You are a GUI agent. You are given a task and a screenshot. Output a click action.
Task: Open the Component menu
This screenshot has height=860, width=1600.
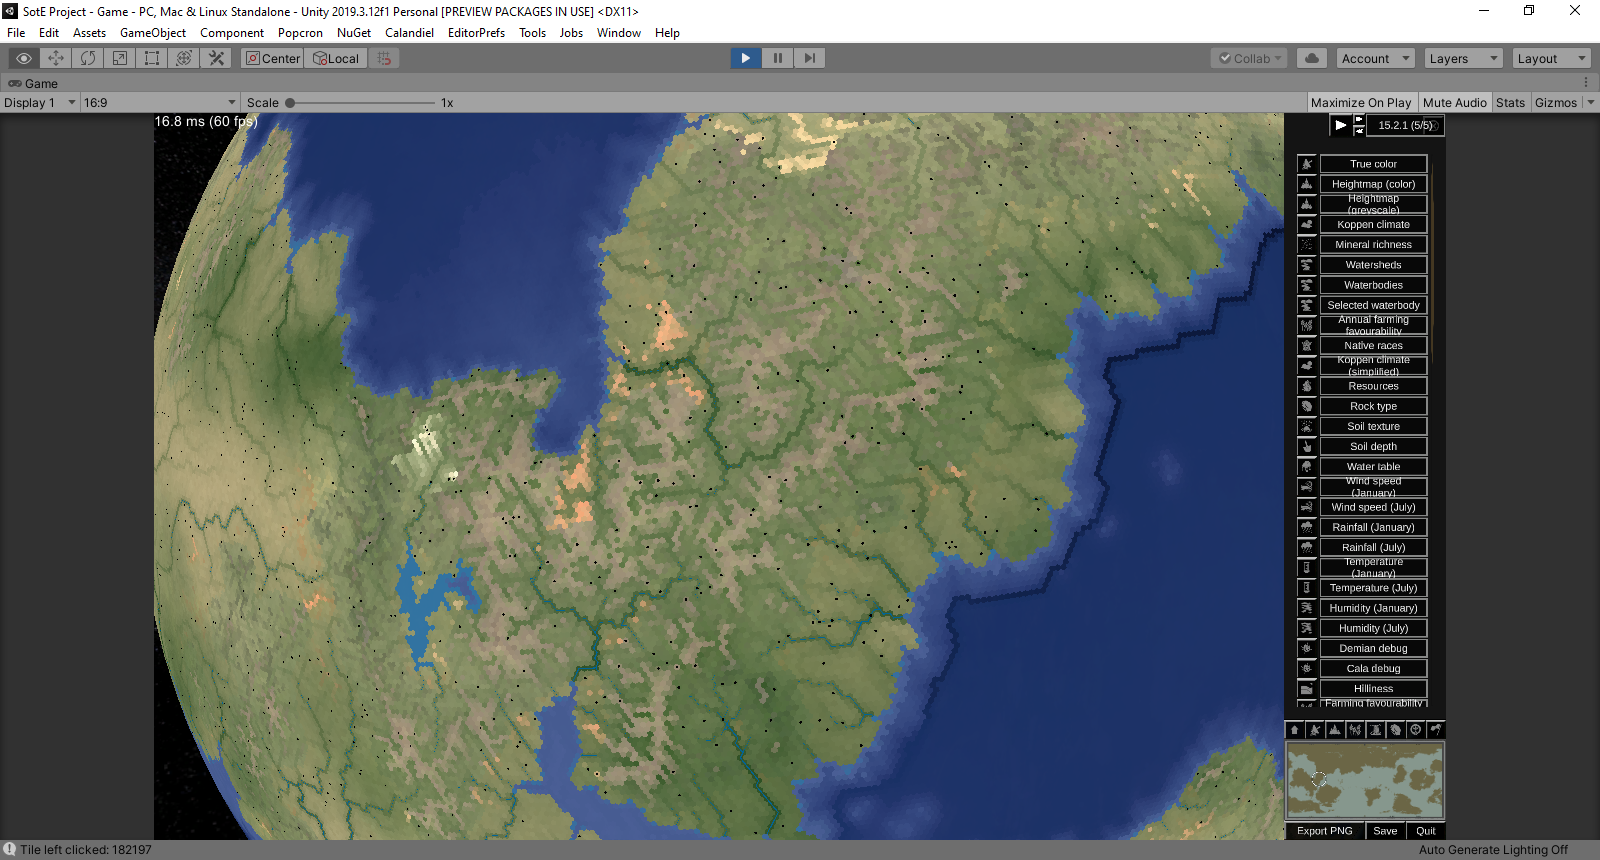232,33
